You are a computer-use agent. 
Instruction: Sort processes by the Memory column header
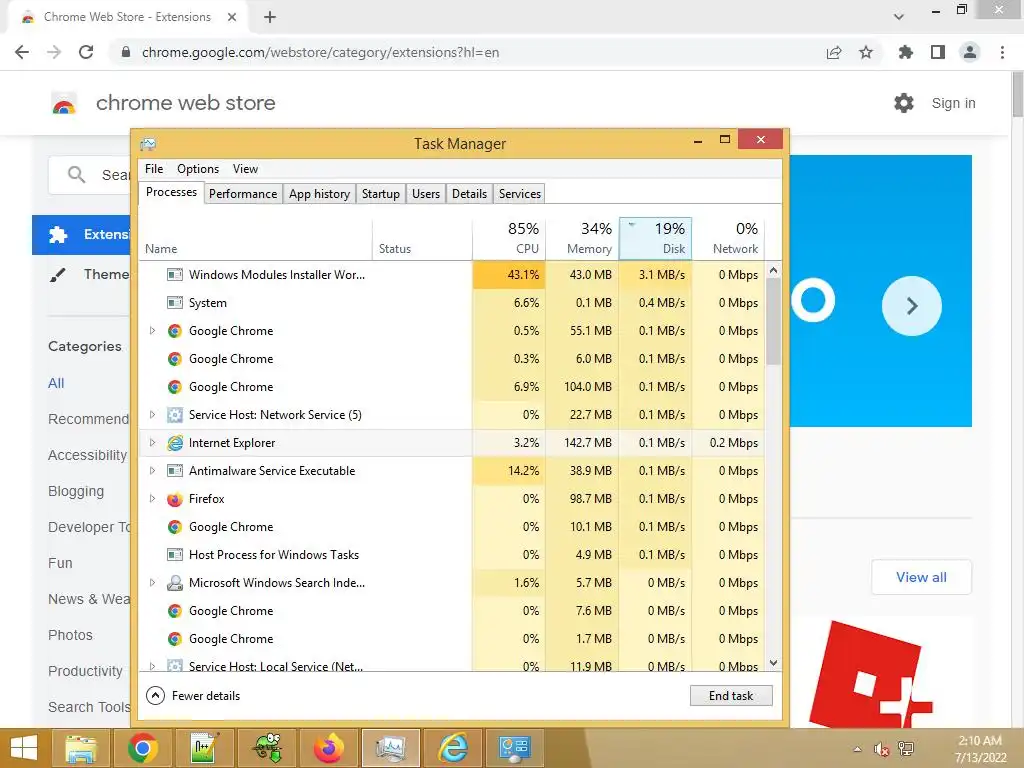(583, 238)
